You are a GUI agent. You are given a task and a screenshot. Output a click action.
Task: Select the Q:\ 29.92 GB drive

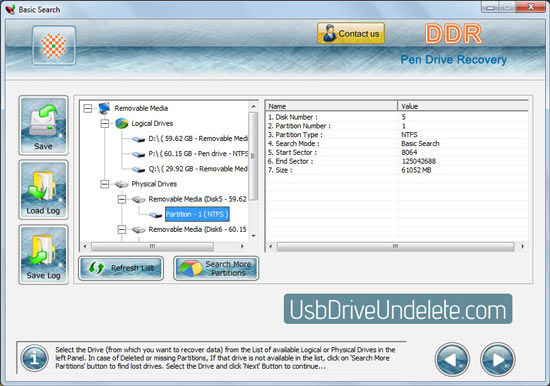click(198, 169)
